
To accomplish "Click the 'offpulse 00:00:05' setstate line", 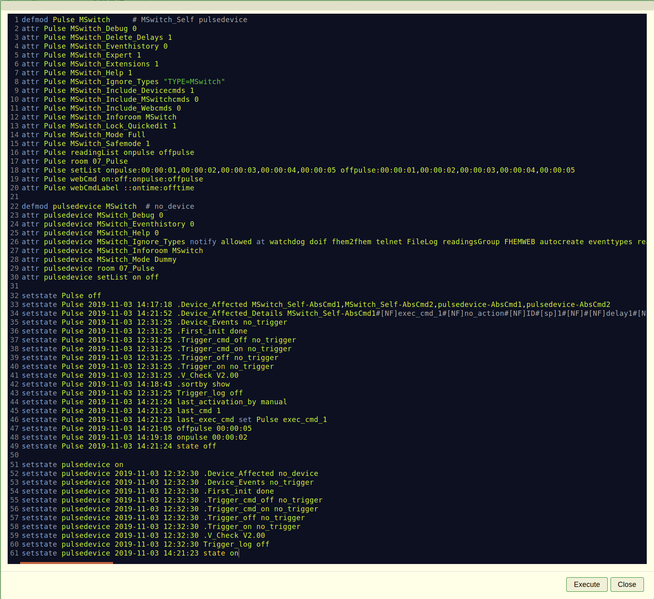I will [137, 429].
